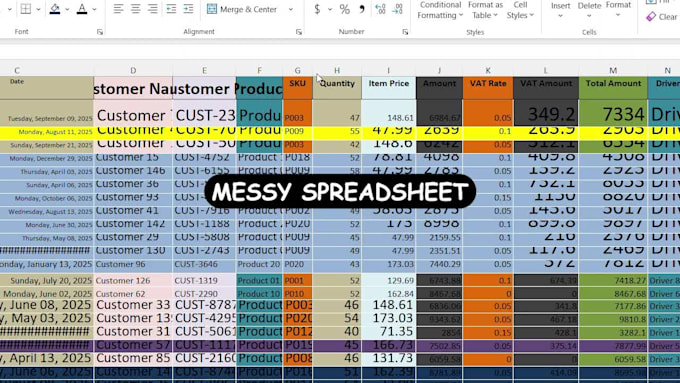
Task: Open the accounting format dropdown arrow
Action: [330, 9]
